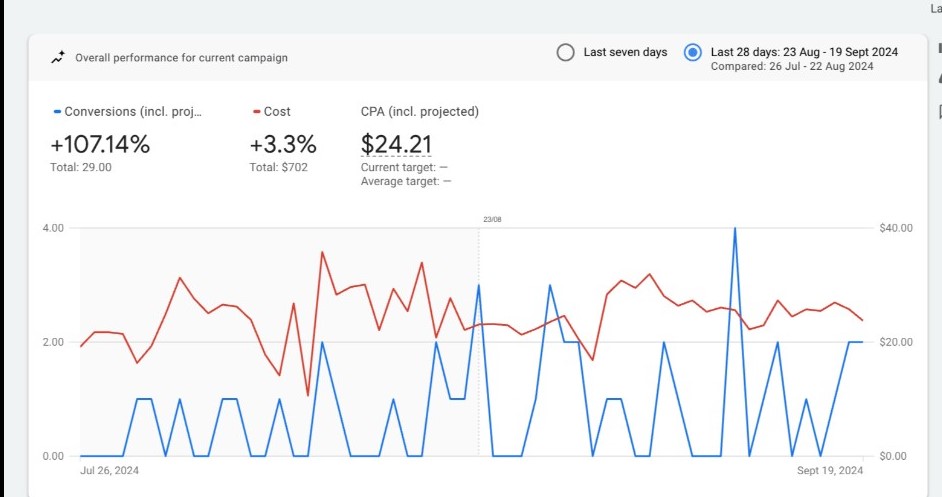Click the +107.14% conversions change value
The height and width of the screenshot is (497, 942).
coord(100,145)
